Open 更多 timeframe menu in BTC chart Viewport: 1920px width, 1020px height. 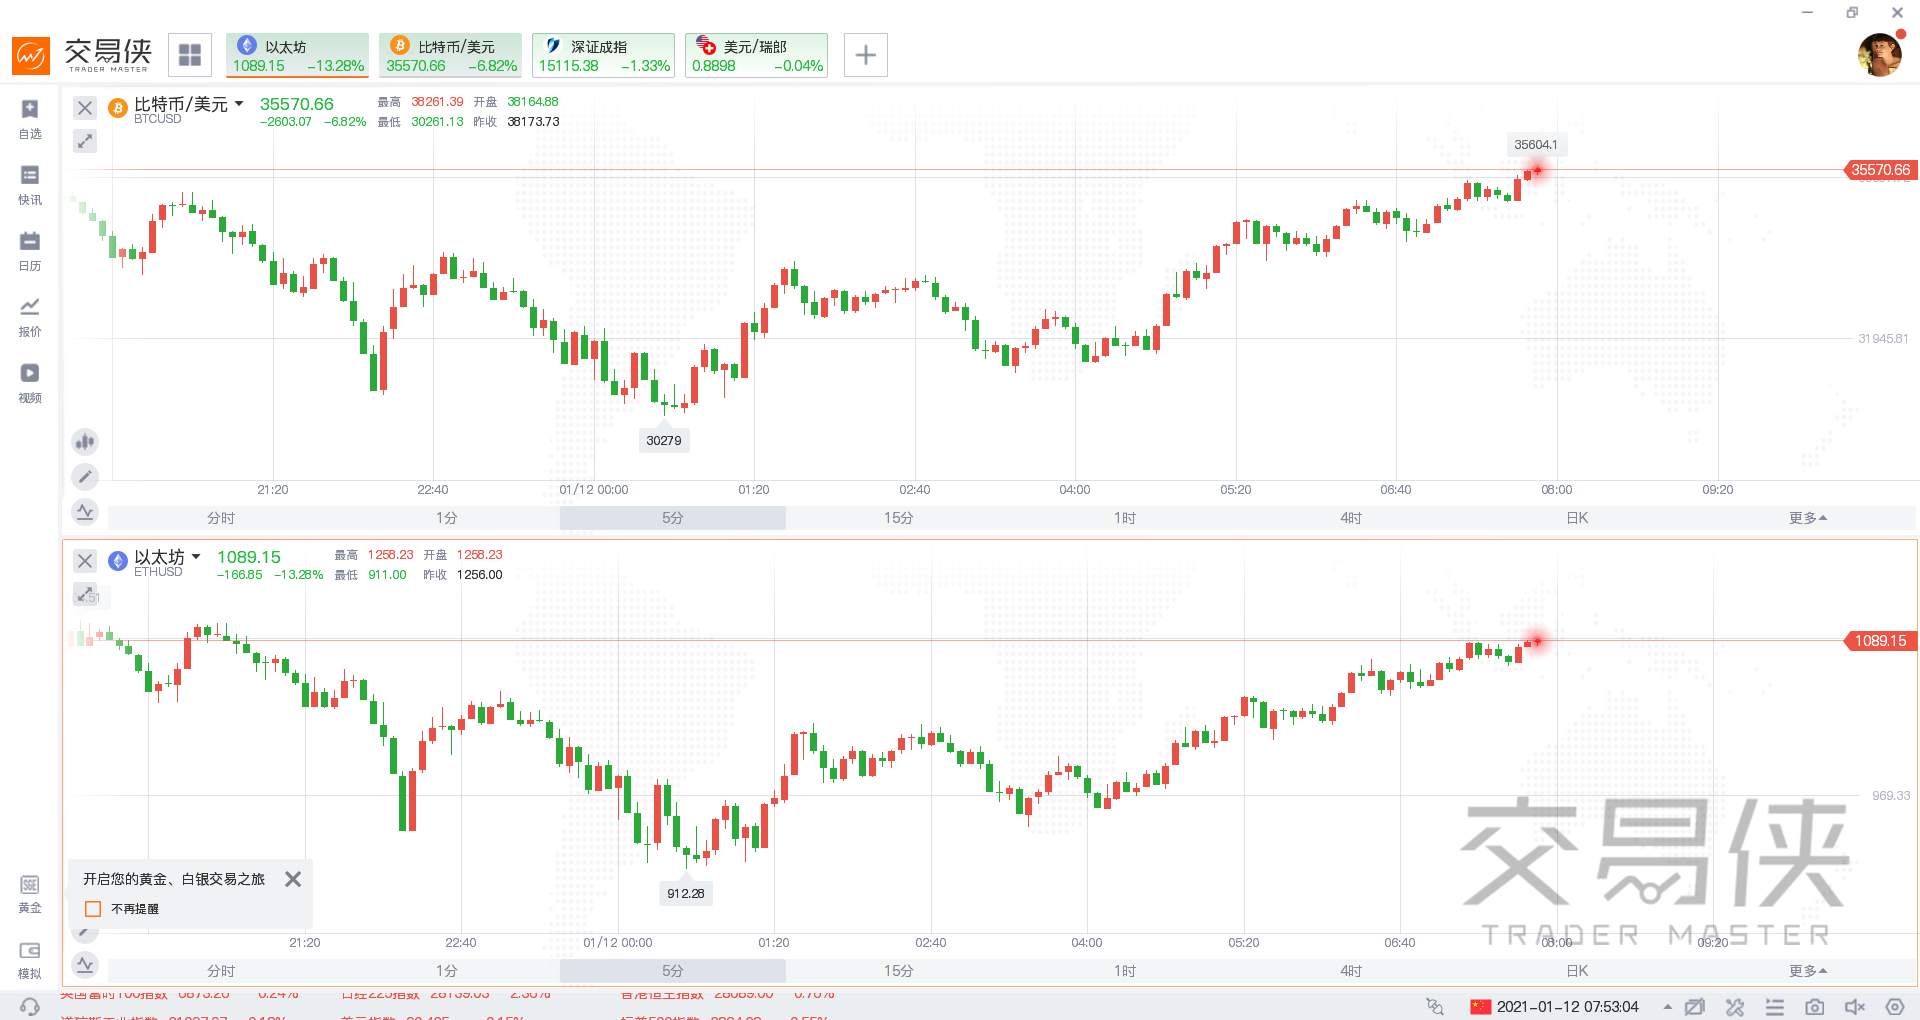tap(1808, 518)
